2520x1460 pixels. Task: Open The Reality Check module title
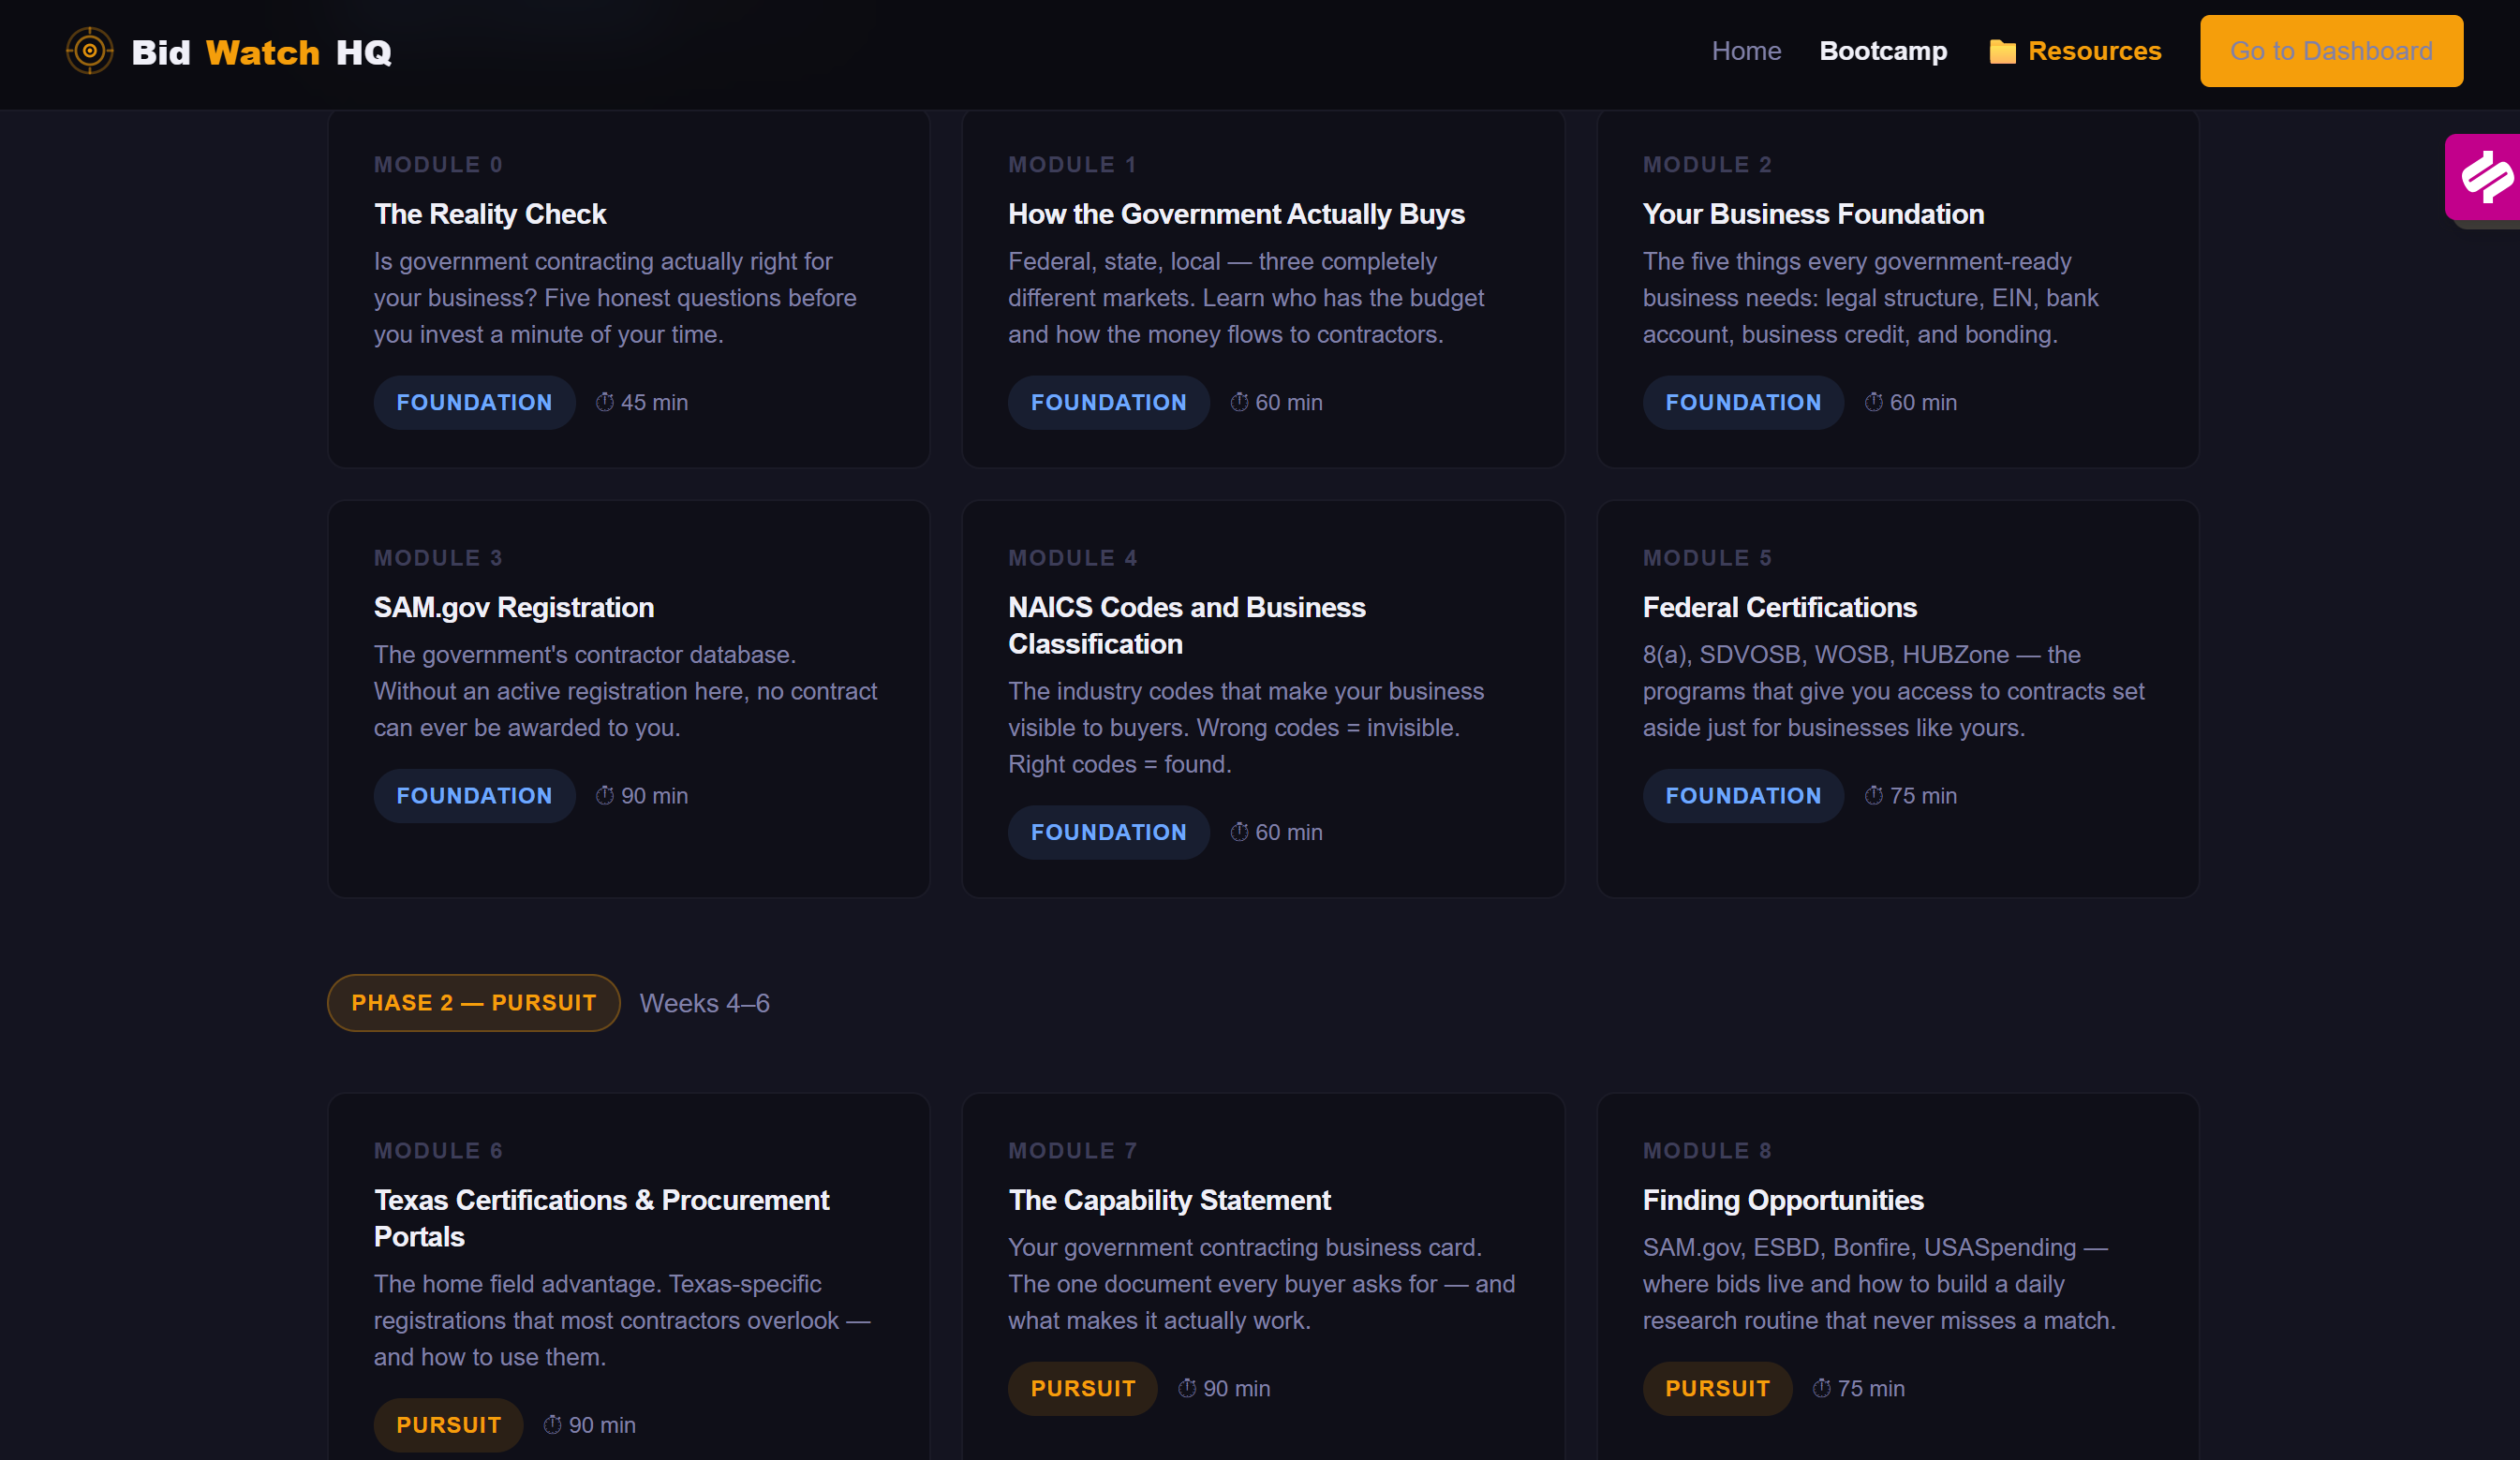click(x=490, y=214)
